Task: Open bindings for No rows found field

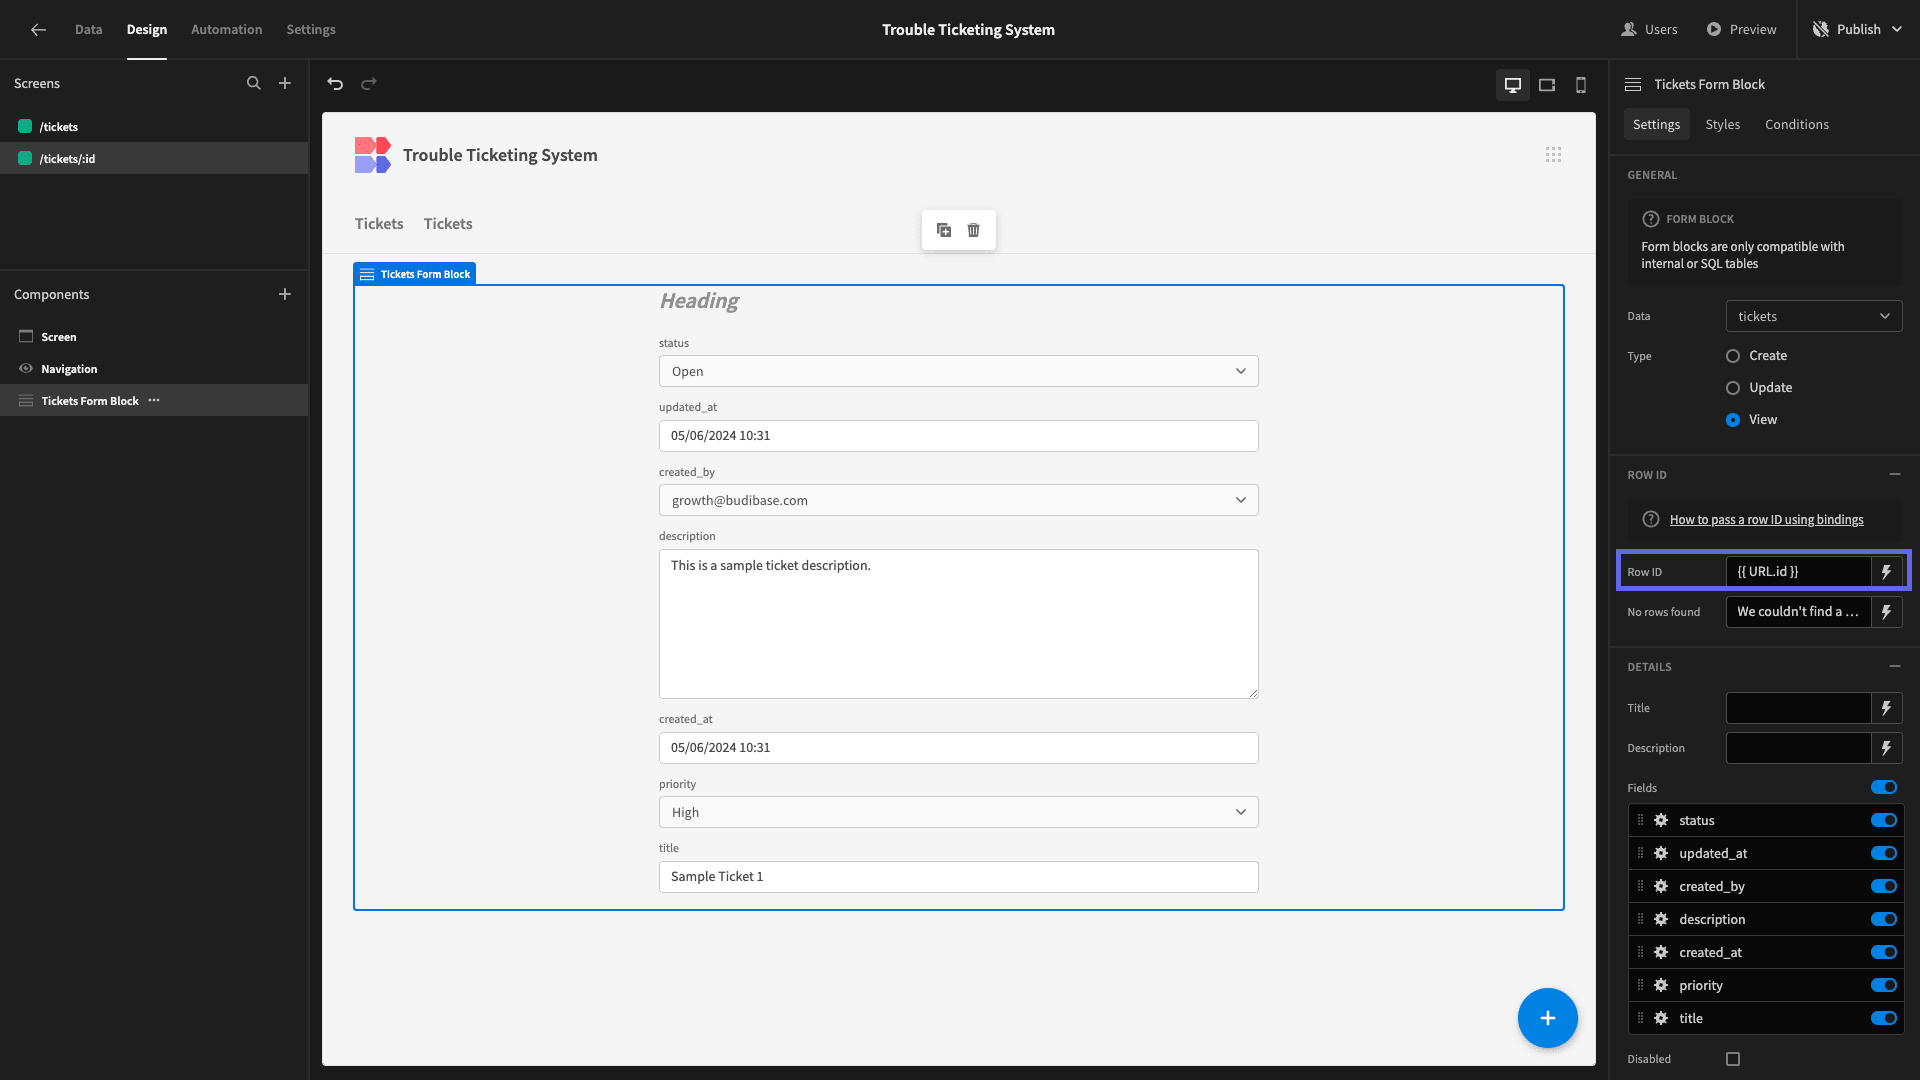Action: point(1887,612)
